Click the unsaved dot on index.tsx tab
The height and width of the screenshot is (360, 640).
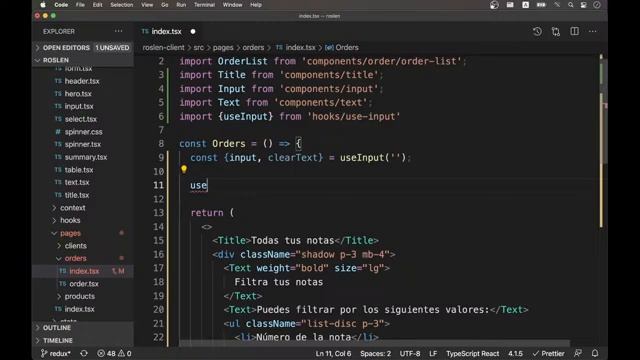[193, 31]
